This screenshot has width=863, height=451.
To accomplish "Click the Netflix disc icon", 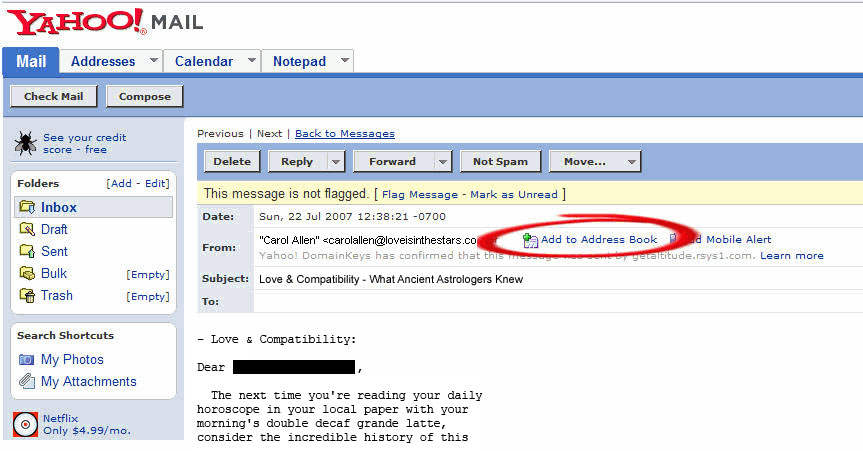I will 25,425.
